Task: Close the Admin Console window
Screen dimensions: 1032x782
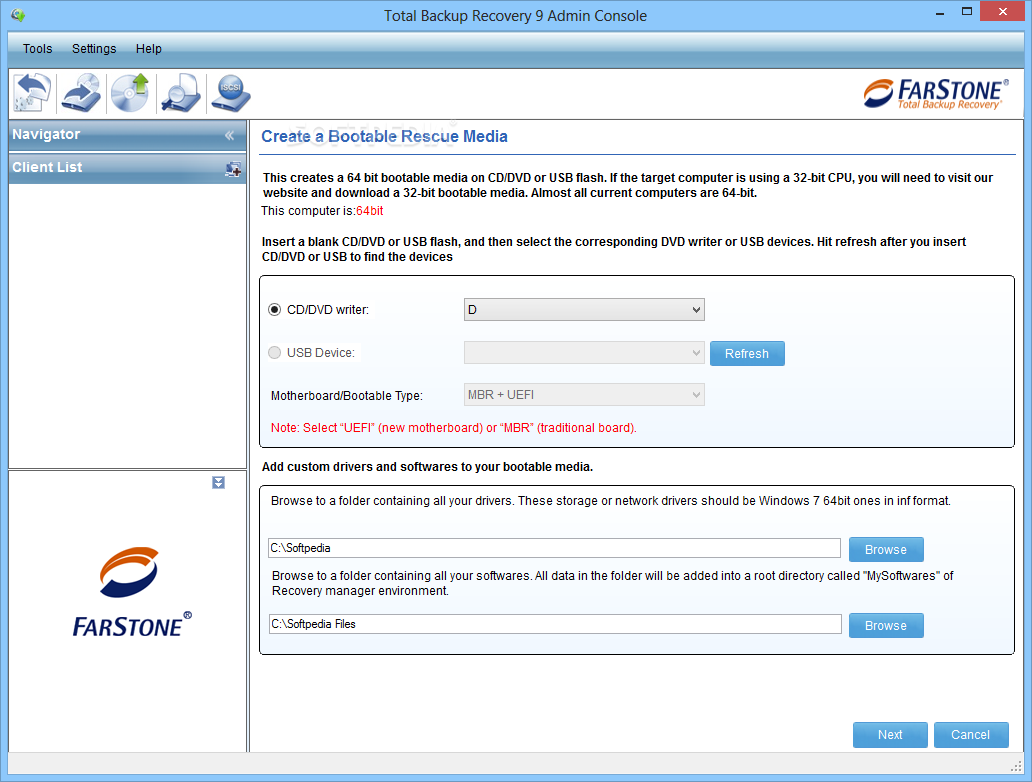Action: [1002, 12]
